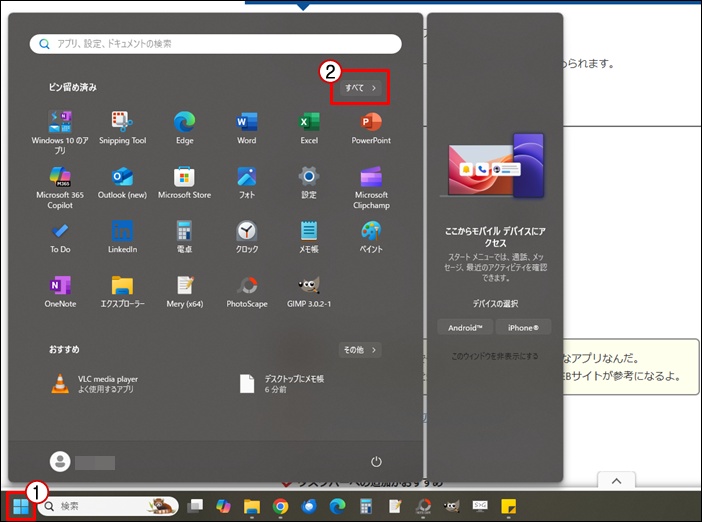Open PhotoScape pinned app

pyautogui.click(x=247, y=292)
